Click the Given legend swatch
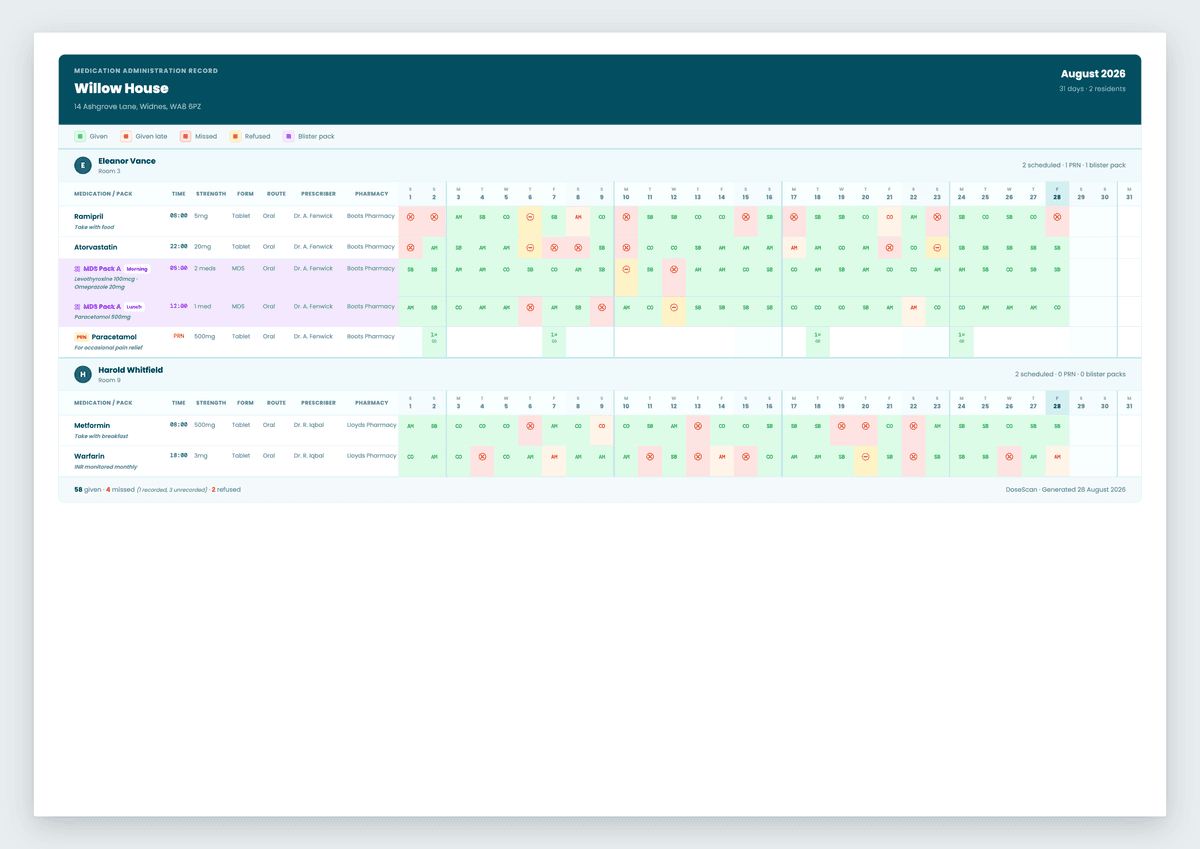Viewport: 1200px width, 849px height. coord(79,136)
